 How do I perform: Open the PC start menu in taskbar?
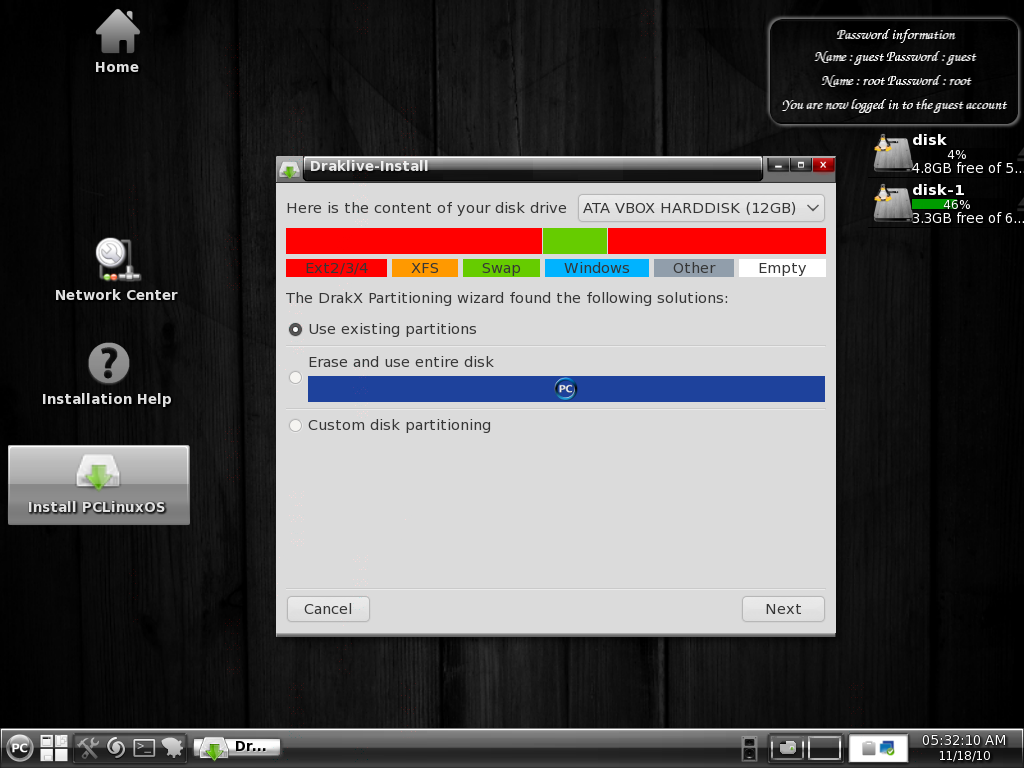(20, 747)
